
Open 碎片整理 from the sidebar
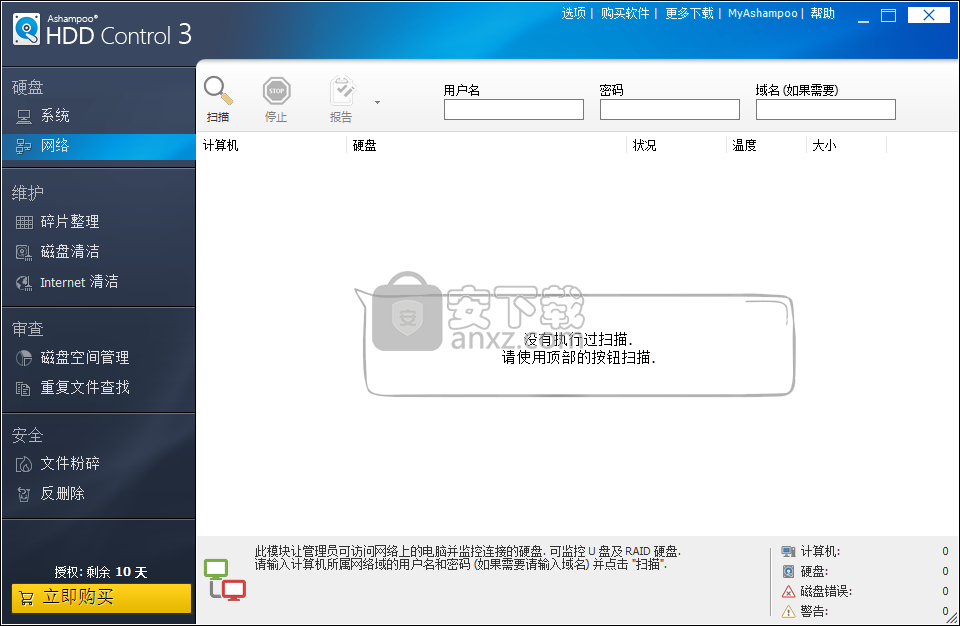(x=99, y=222)
